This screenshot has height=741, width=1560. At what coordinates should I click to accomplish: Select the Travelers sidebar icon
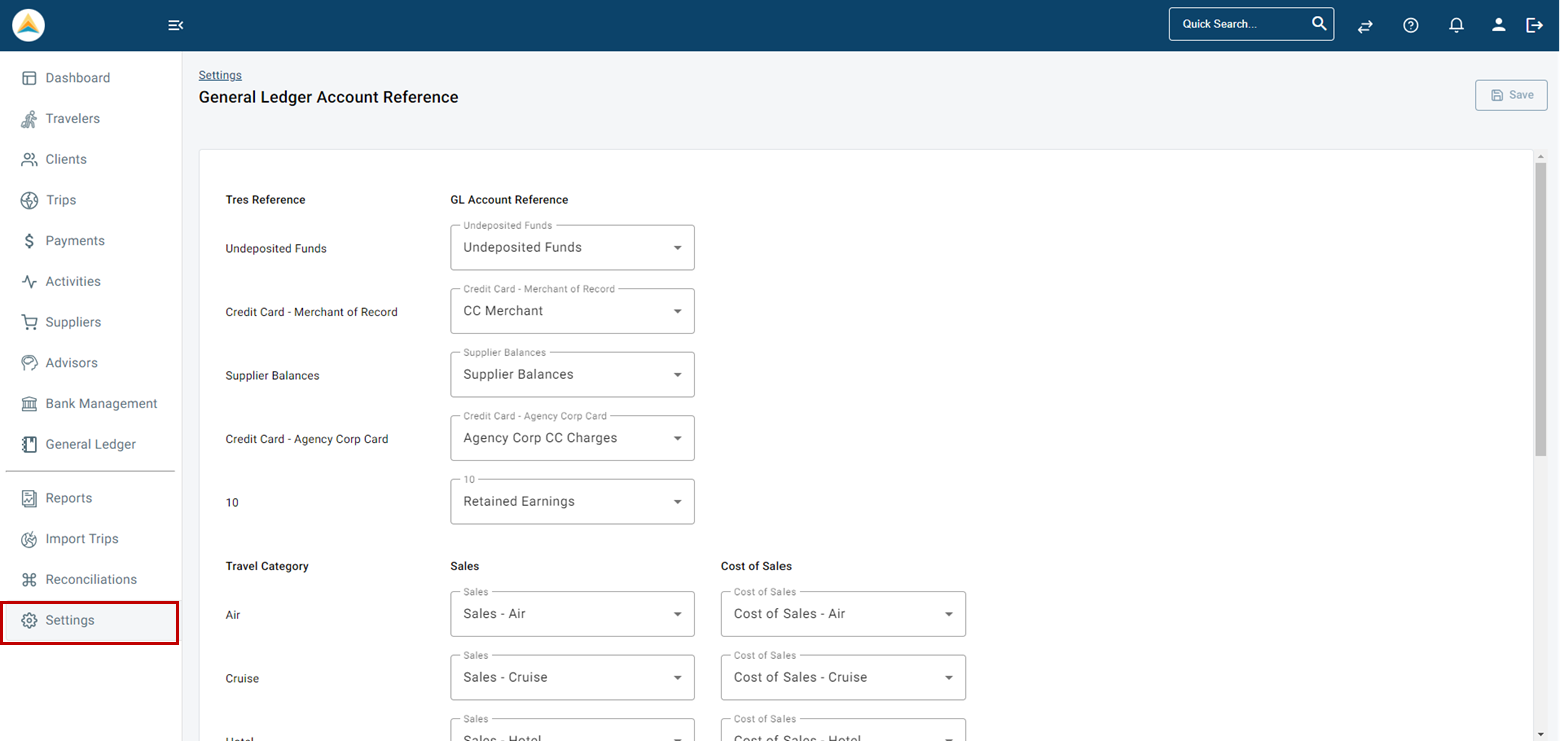coord(71,118)
